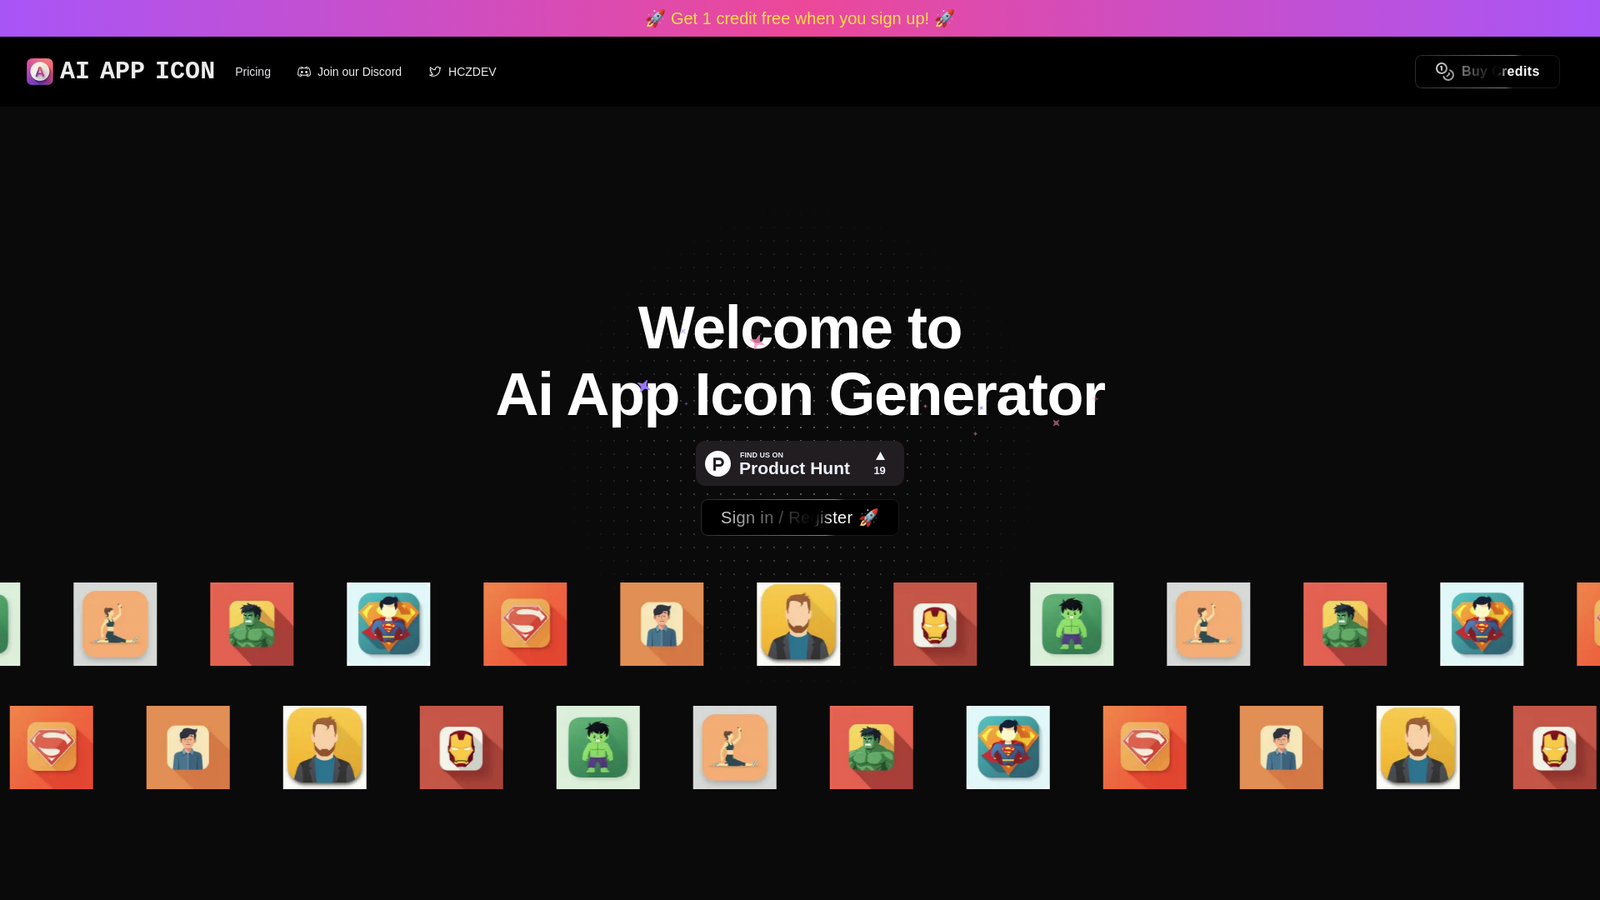1600x900 pixels.
Task: Select the green cartoon Hulk icon in top row
Action: pos(1072,624)
